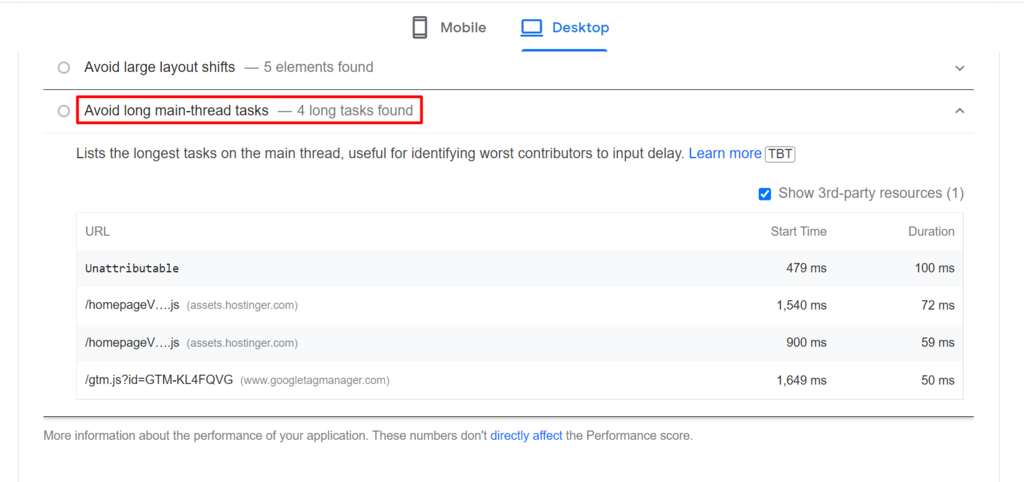Toggle the Show 3rd-party resources checkbox
This screenshot has height=482, width=1024.
pos(765,194)
